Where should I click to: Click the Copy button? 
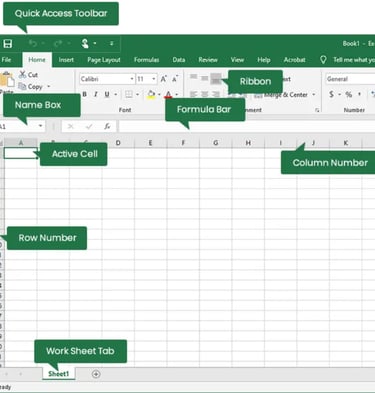click(x=31, y=87)
